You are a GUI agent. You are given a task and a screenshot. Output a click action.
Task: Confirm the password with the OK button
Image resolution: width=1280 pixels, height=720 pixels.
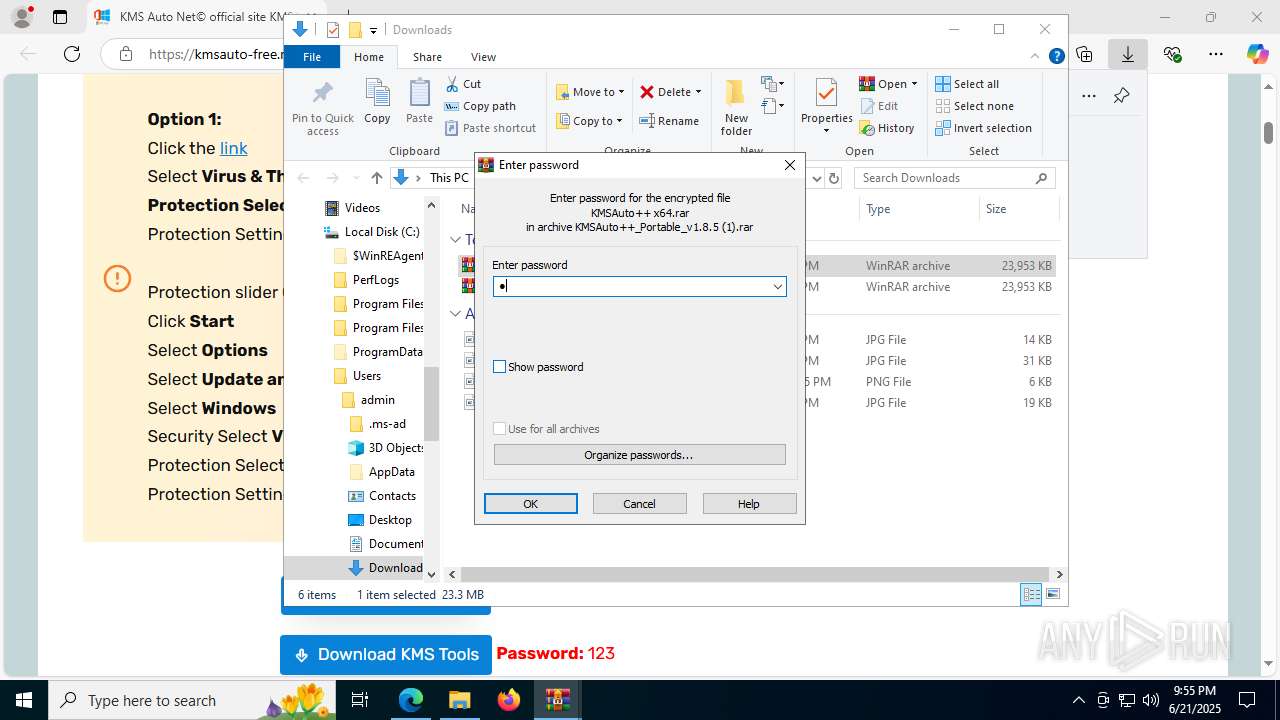click(x=531, y=504)
